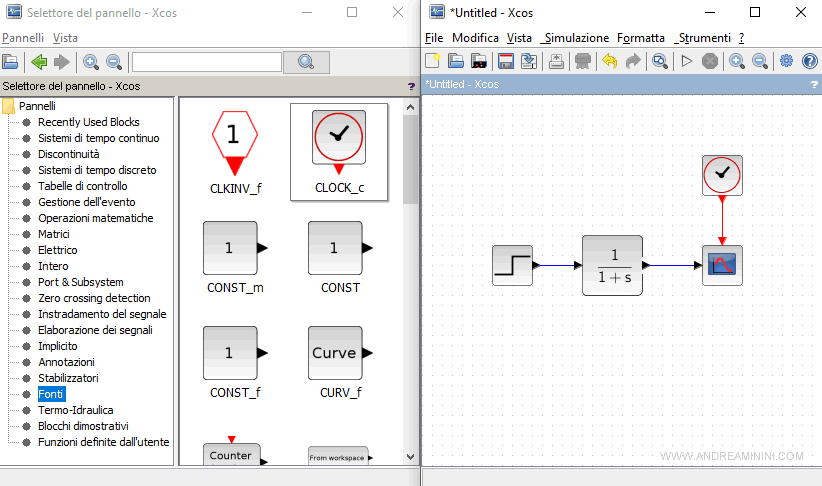Open Xcos help question mark icon
Screen dimensions: 822x486
tap(809, 61)
